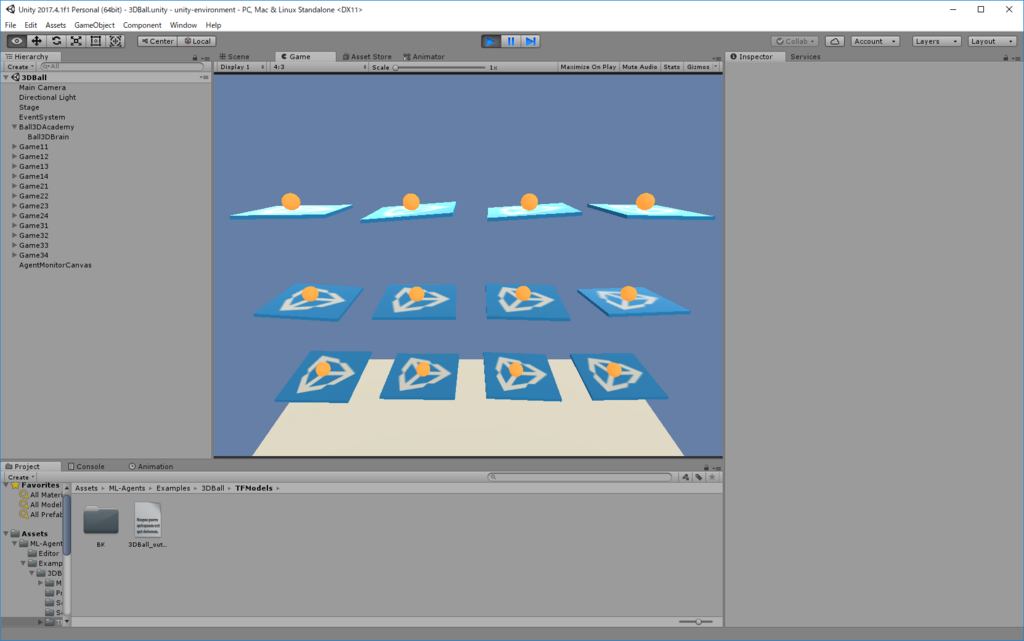Click the search-by-label filter icon in Project
The width and height of the screenshot is (1024, 641).
point(699,477)
